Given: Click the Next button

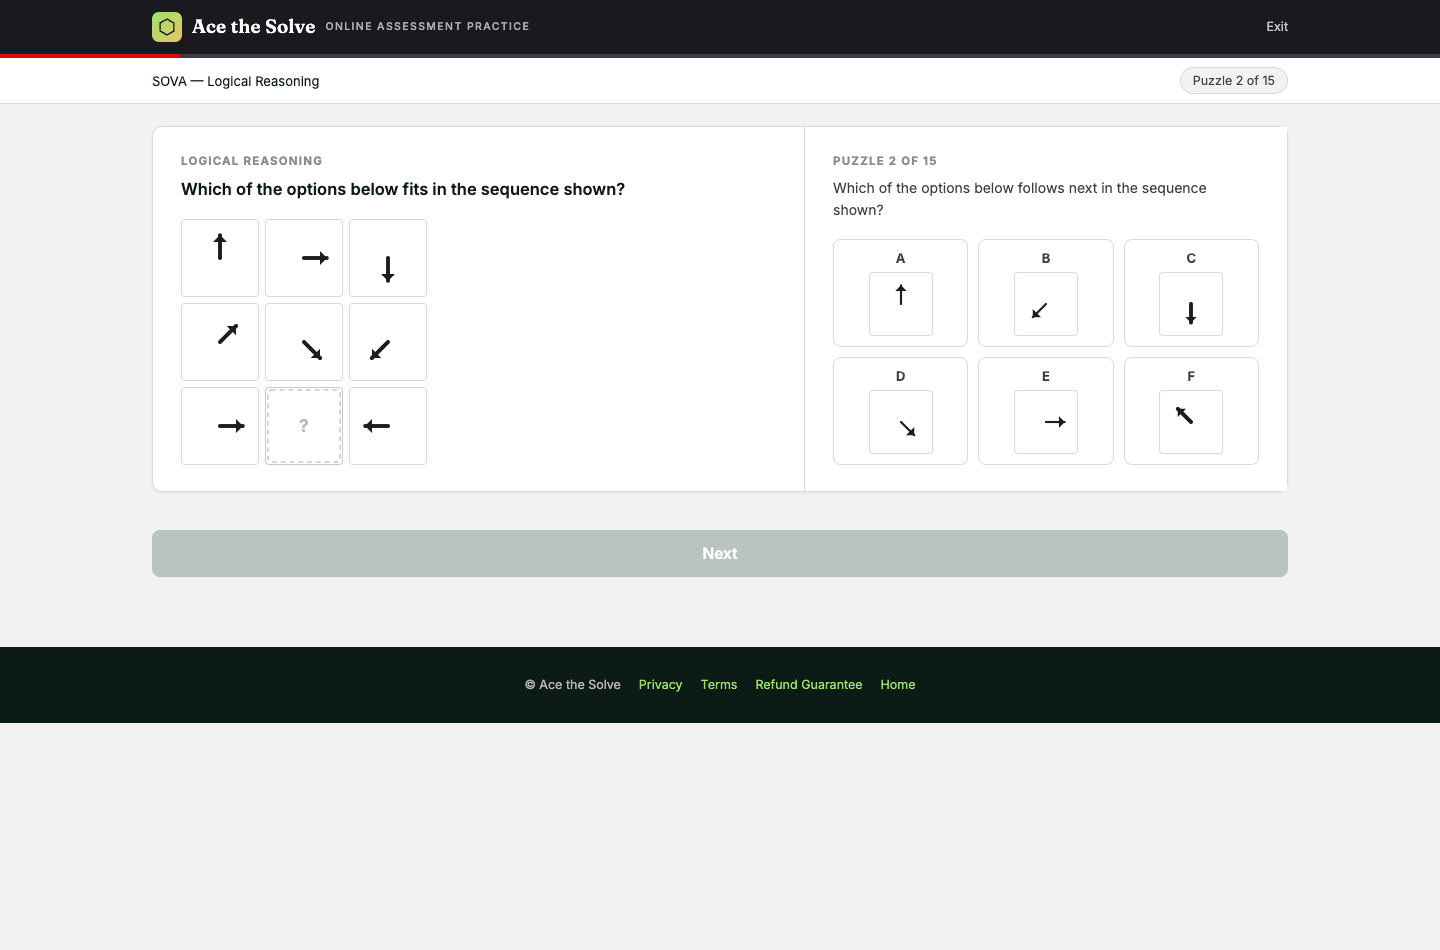Looking at the screenshot, I should [720, 553].
